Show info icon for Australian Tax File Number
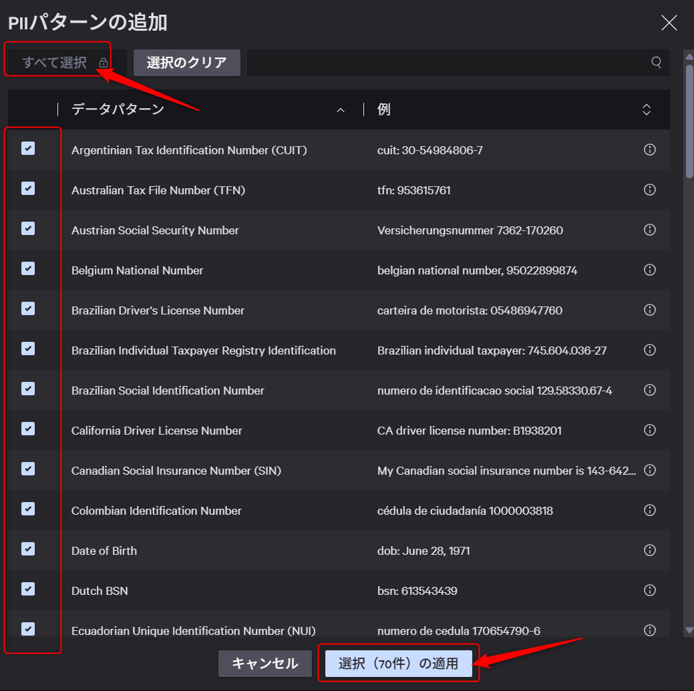Image resolution: width=694 pixels, height=691 pixels. 649,190
